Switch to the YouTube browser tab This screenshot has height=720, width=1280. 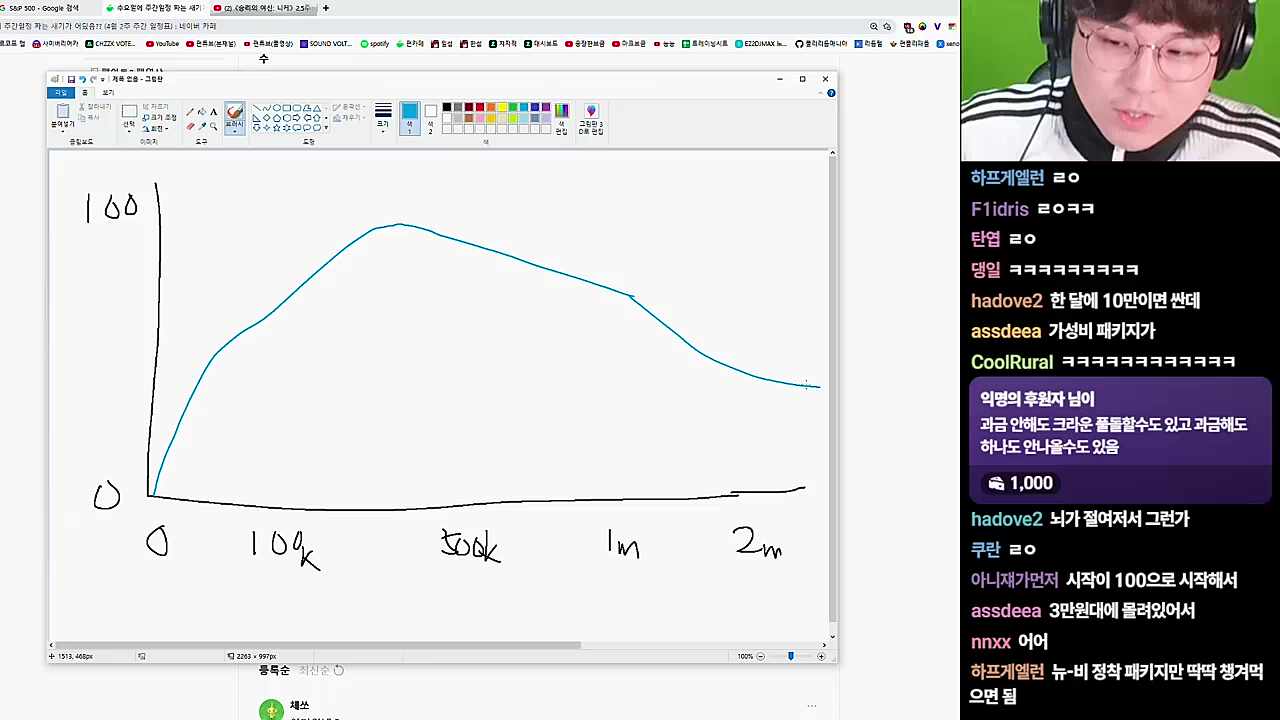(262, 8)
